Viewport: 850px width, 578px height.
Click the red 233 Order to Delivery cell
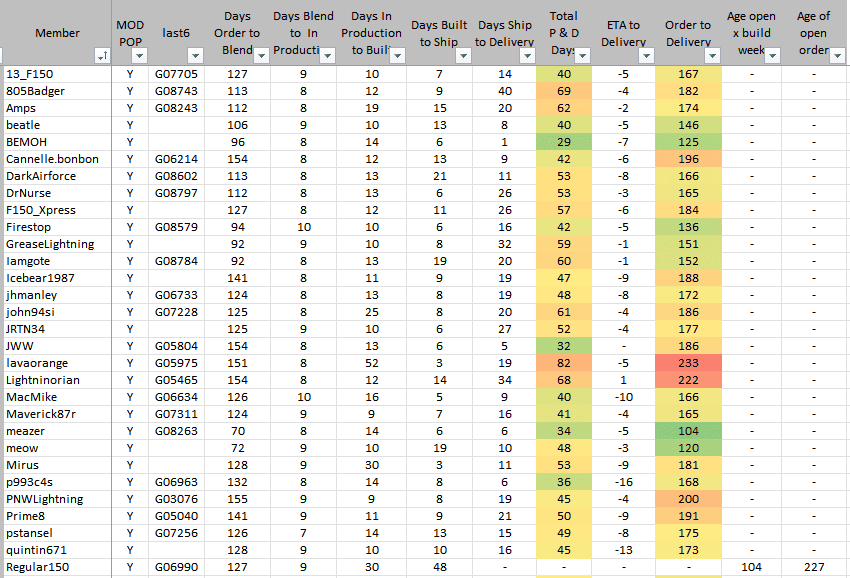687,363
